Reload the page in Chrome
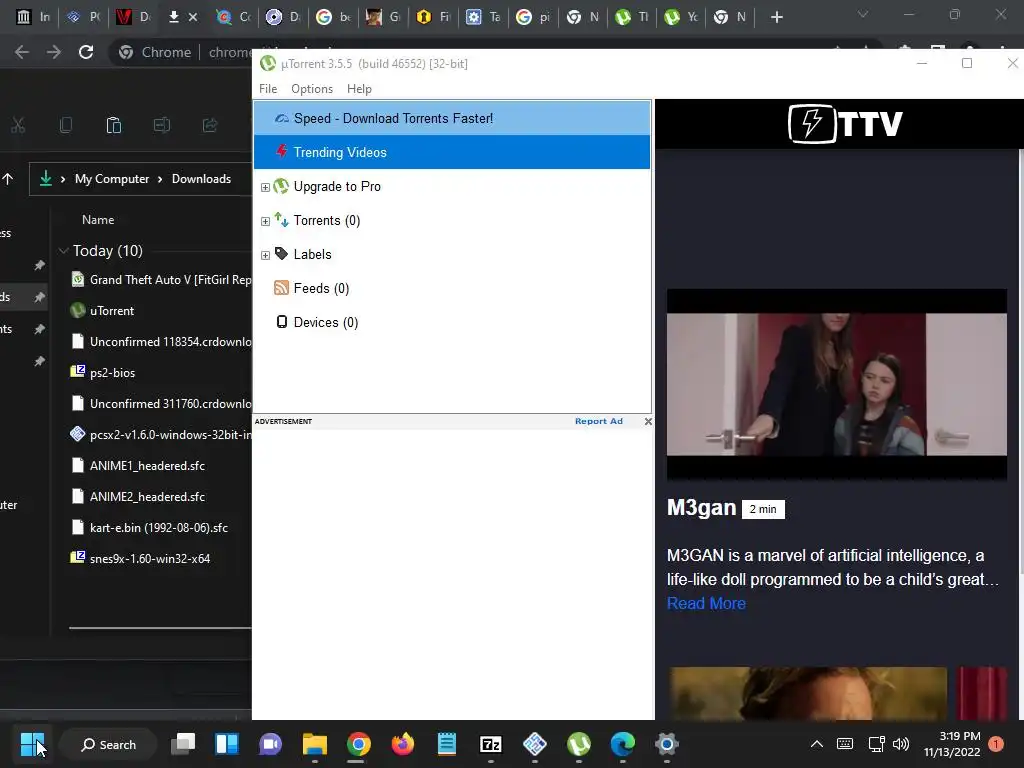Viewport: 1024px width, 768px height. [x=86, y=52]
